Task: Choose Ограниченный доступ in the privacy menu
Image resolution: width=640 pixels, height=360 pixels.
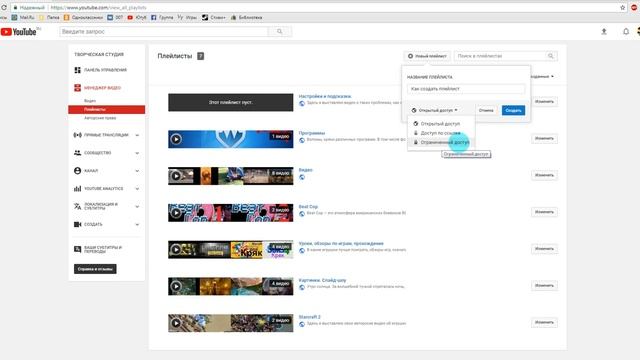Action: click(441, 142)
